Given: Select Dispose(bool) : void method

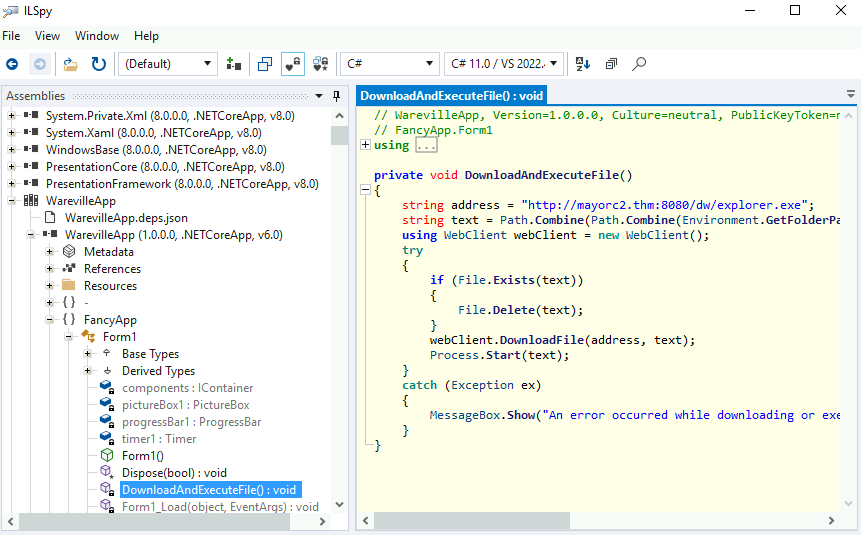Looking at the screenshot, I should click(x=174, y=473).
